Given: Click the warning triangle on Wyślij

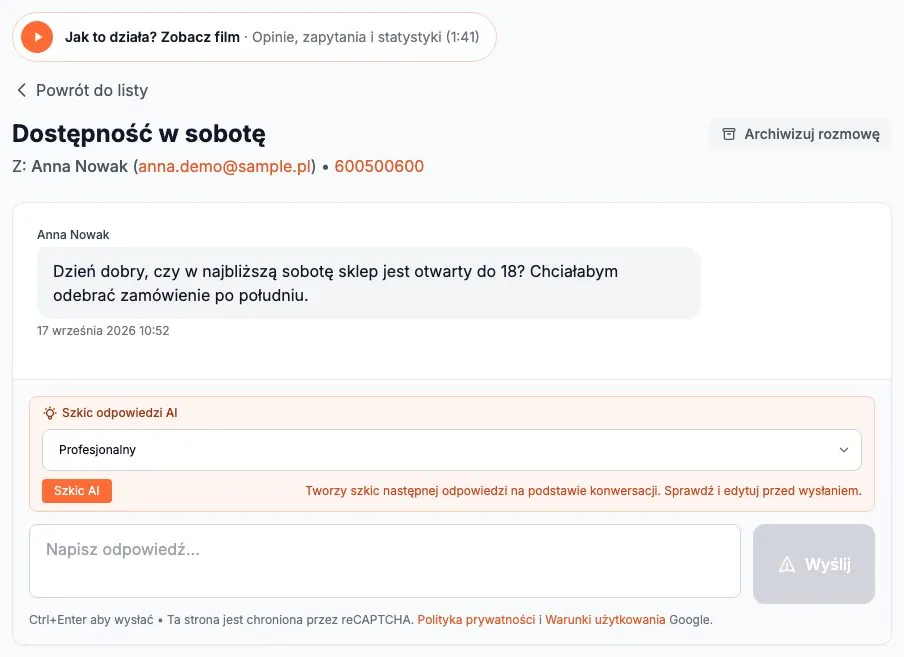Looking at the screenshot, I should [786, 564].
